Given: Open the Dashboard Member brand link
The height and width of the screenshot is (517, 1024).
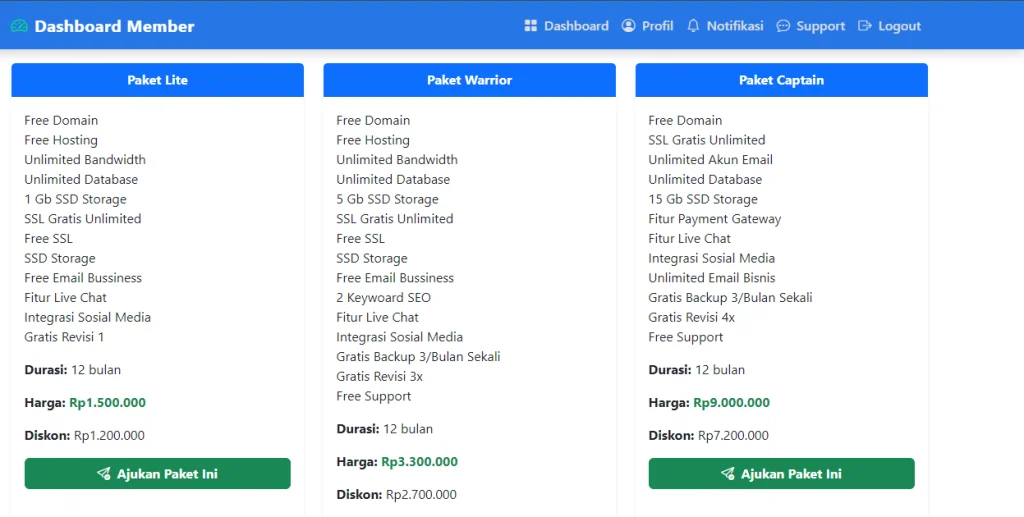Looking at the screenshot, I should pyautogui.click(x=114, y=26).
